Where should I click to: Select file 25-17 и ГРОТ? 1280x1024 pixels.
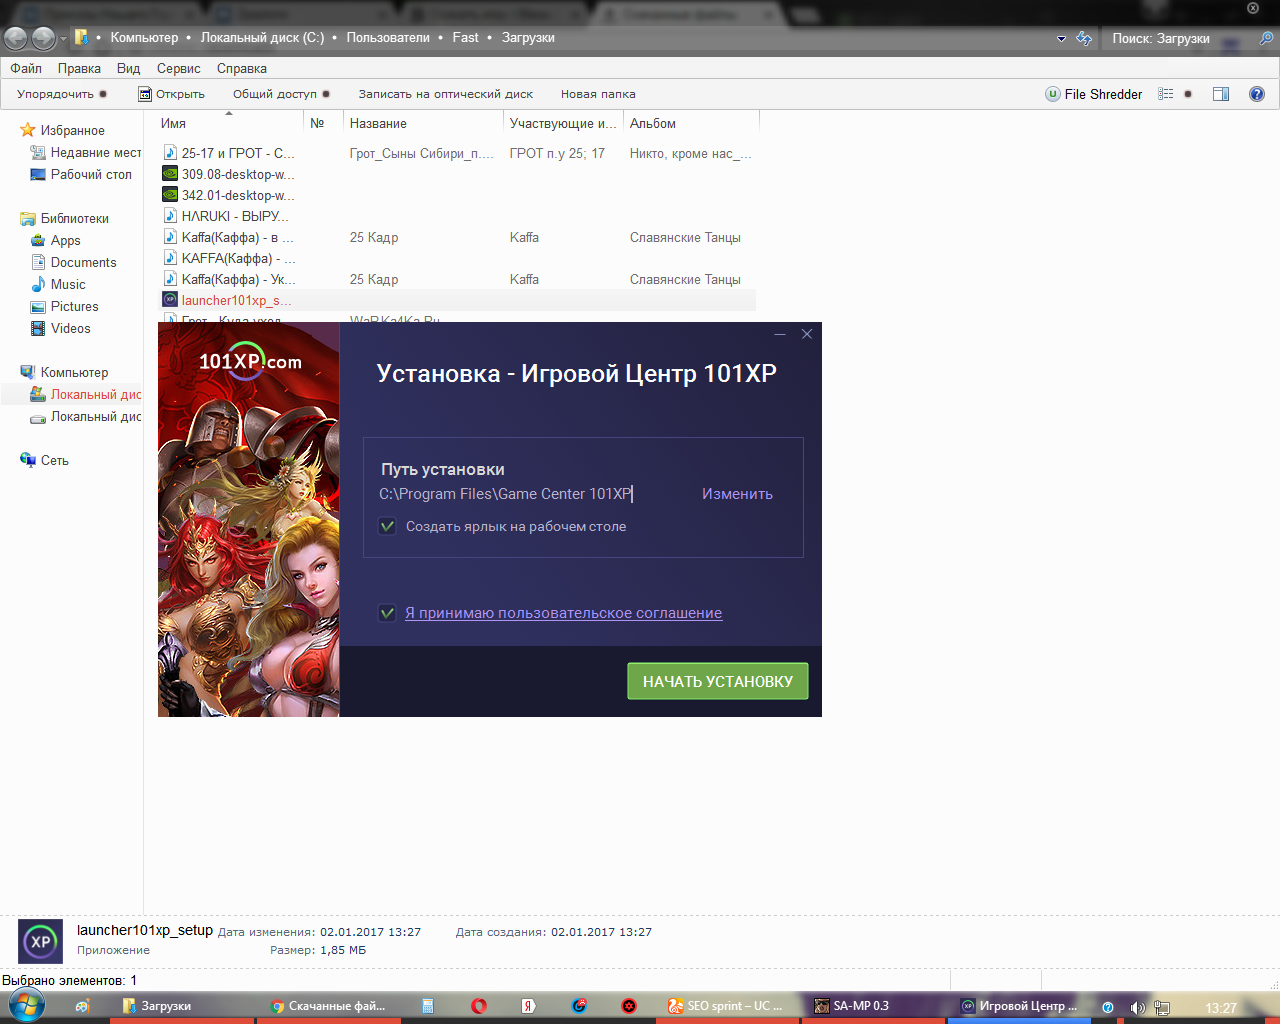click(229, 153)
